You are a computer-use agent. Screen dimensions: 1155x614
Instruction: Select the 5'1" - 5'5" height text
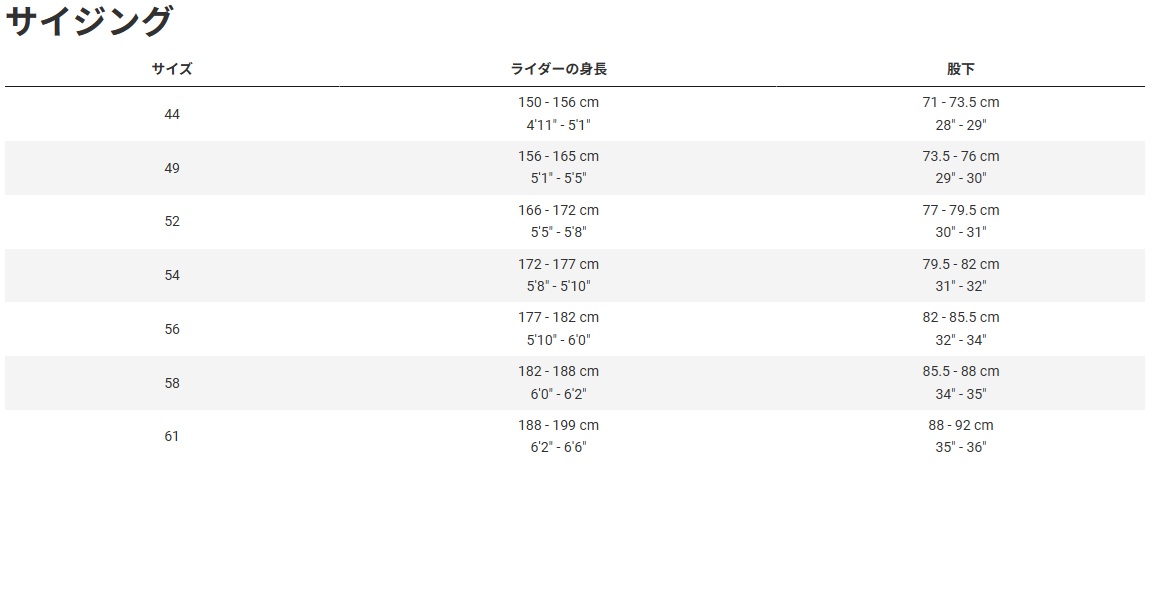[558, 178]
